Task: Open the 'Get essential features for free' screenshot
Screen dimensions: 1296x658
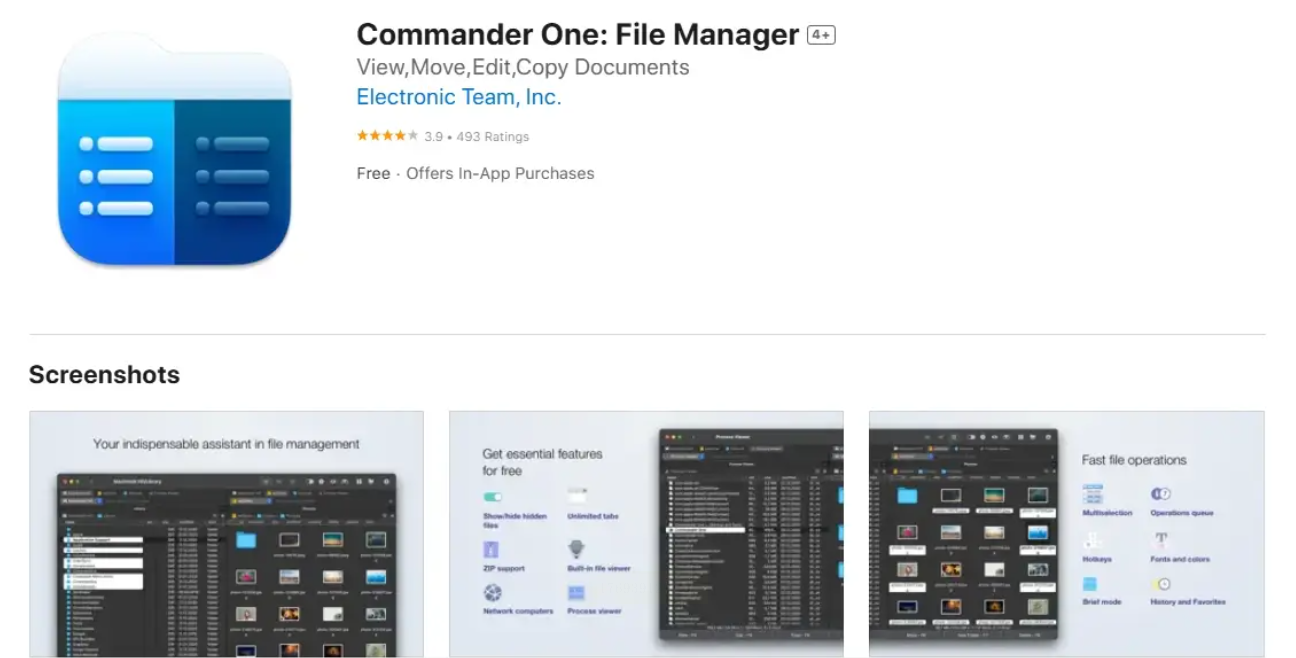Action: 646,533
